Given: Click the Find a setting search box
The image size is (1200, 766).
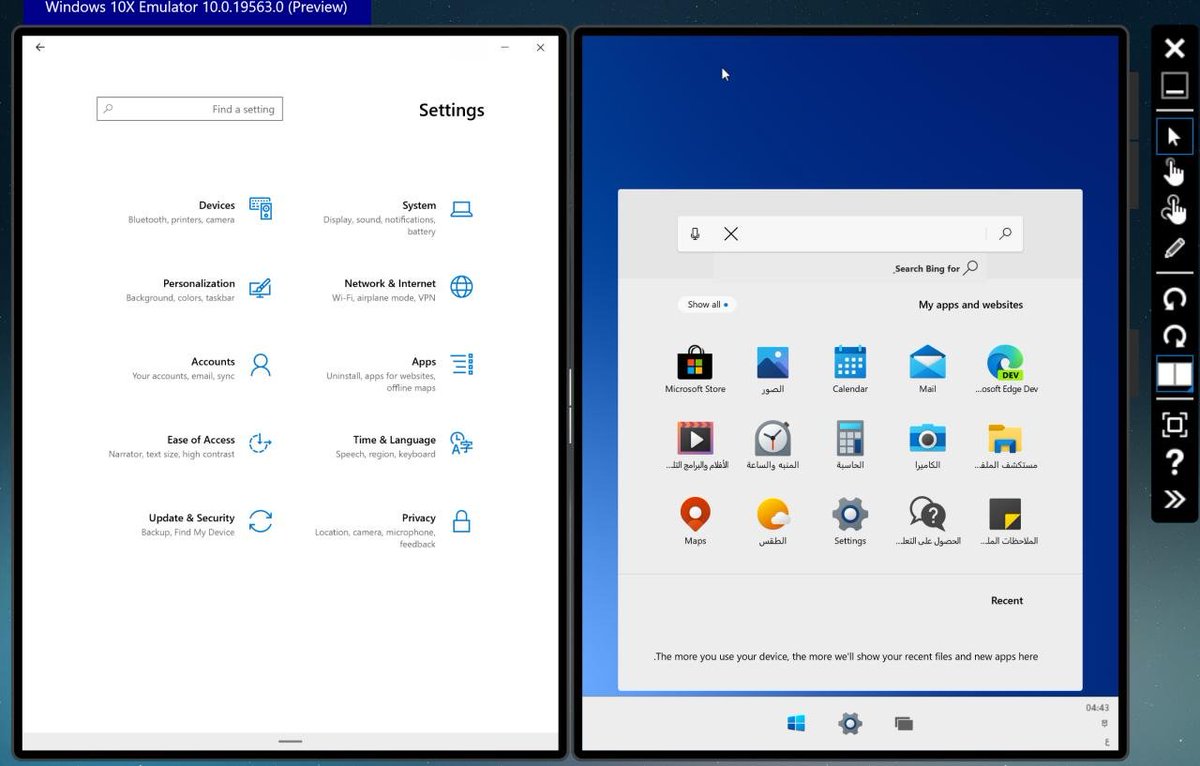Looking at the screenshot, I should pos(190,109).
